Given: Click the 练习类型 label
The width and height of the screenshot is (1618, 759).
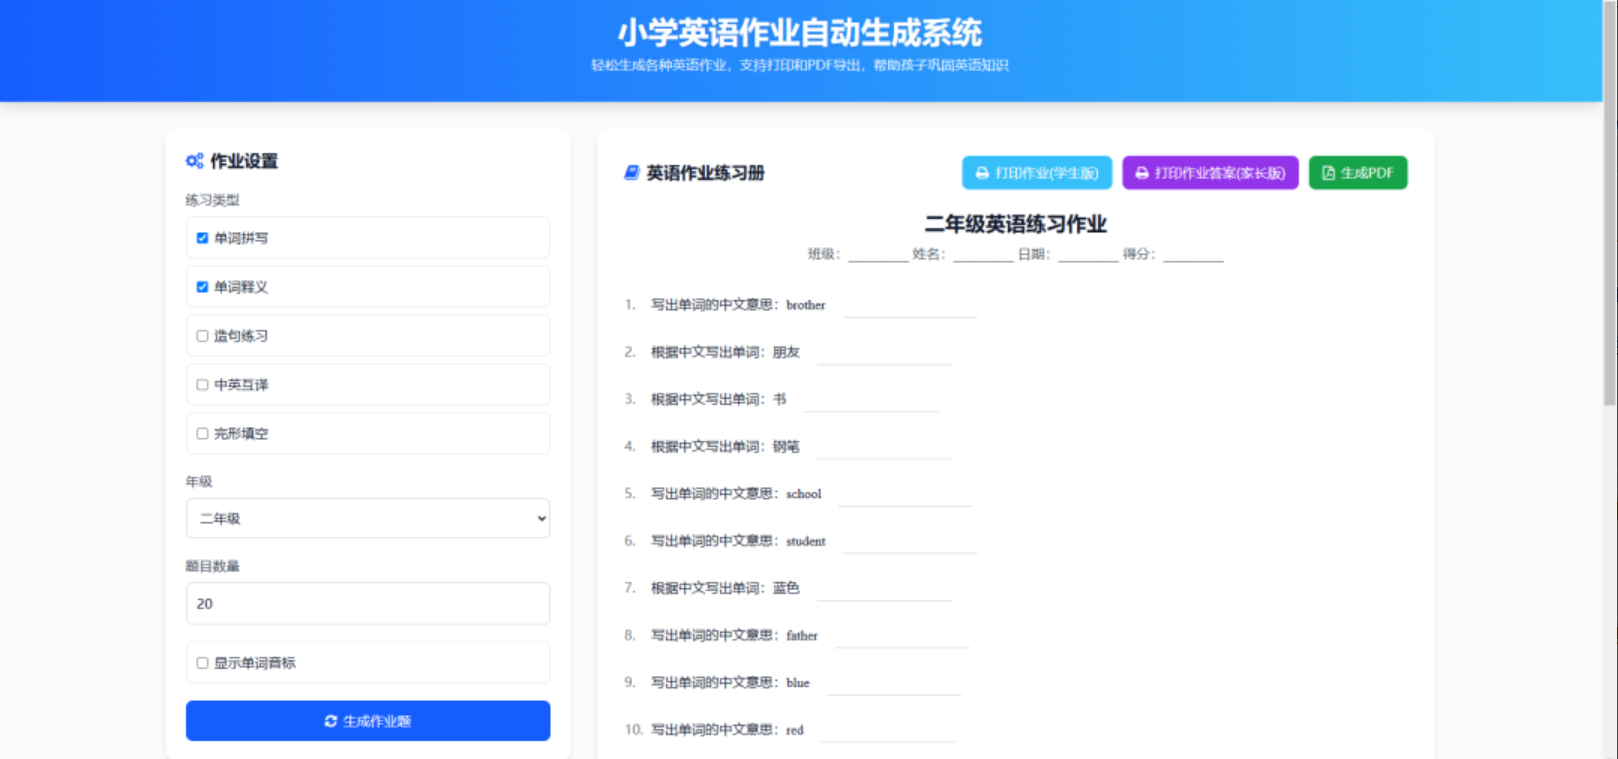Looking at the screenshot, I should coord(212,200).
